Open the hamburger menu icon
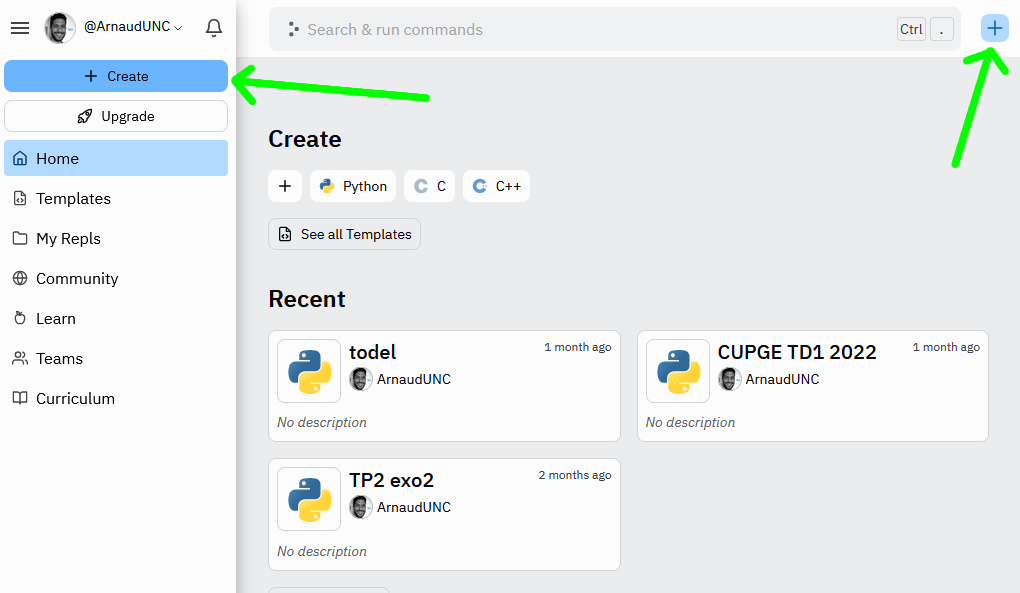 click(x=20, y=28)
